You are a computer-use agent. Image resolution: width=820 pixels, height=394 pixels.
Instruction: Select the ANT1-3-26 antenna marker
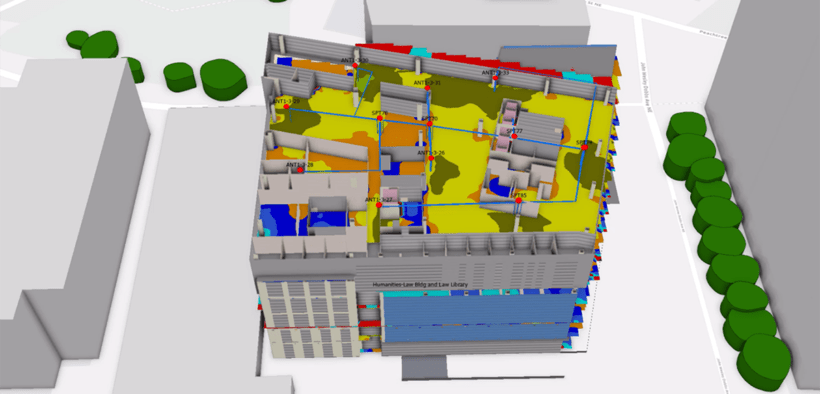pos(431,158)
